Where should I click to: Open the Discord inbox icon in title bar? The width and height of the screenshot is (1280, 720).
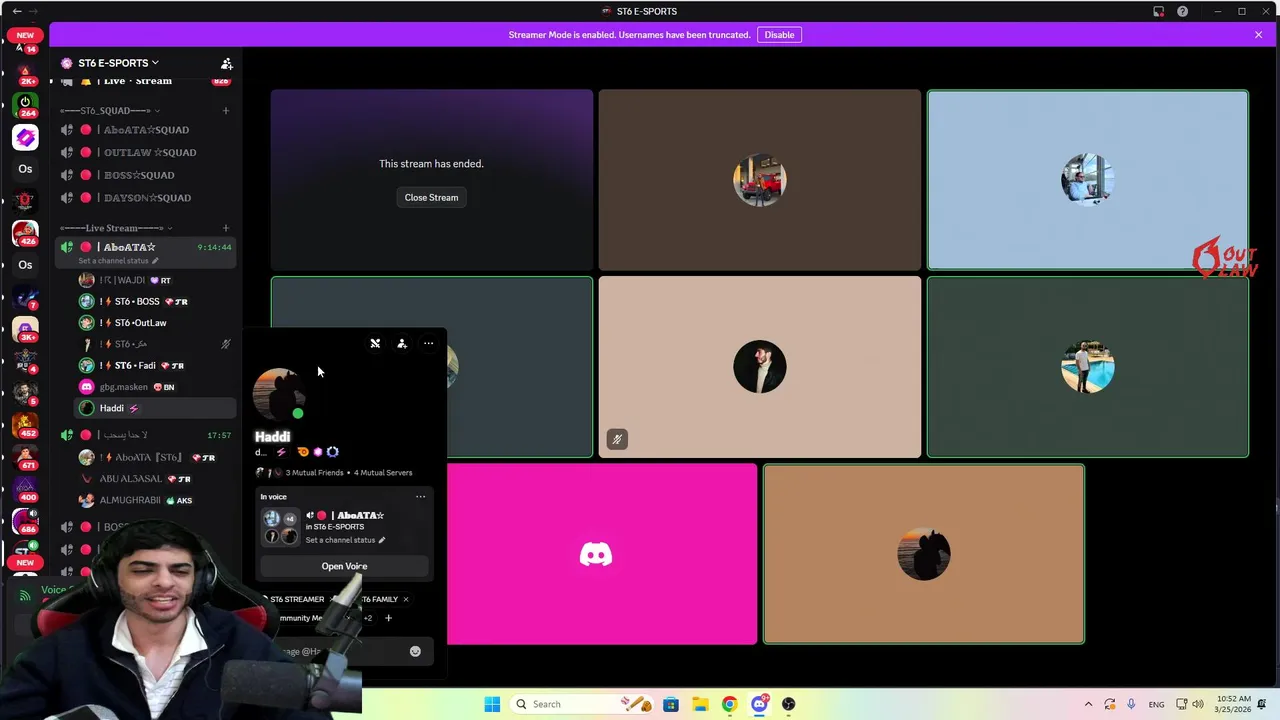1158,11
